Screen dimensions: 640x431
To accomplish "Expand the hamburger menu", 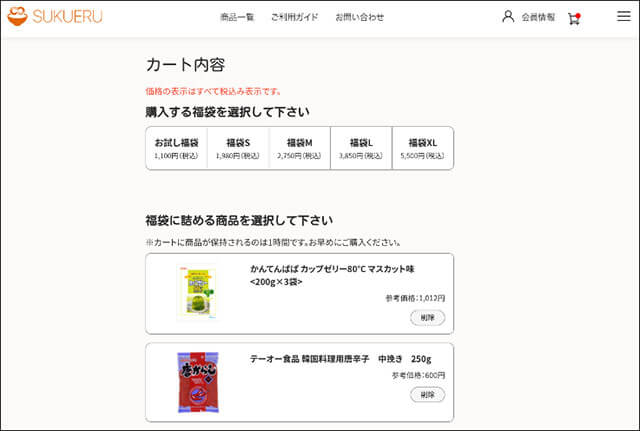I will [x=623, y=17].
